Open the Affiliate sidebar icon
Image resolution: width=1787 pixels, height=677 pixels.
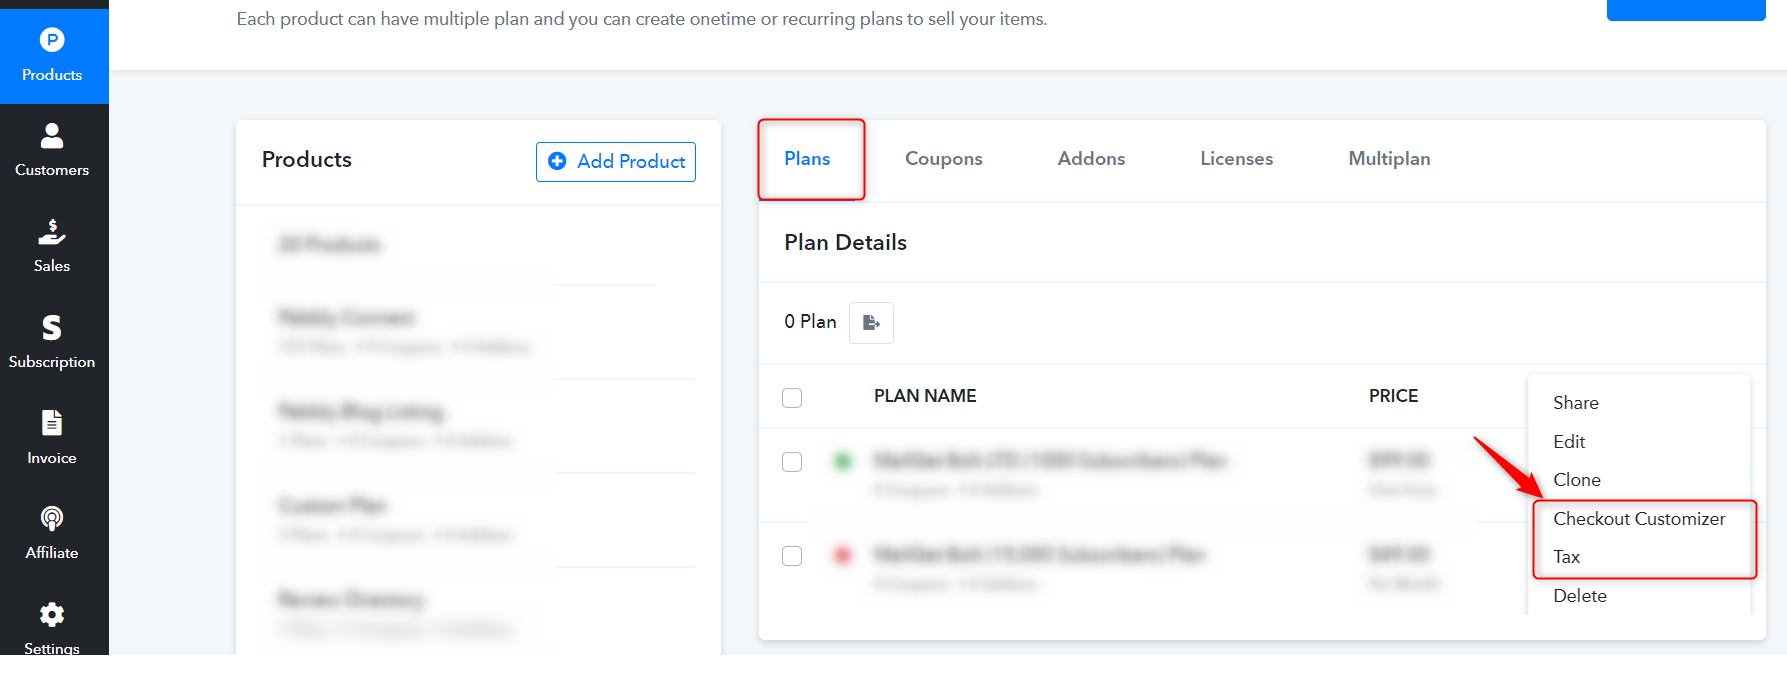click(x=52, y=518)
